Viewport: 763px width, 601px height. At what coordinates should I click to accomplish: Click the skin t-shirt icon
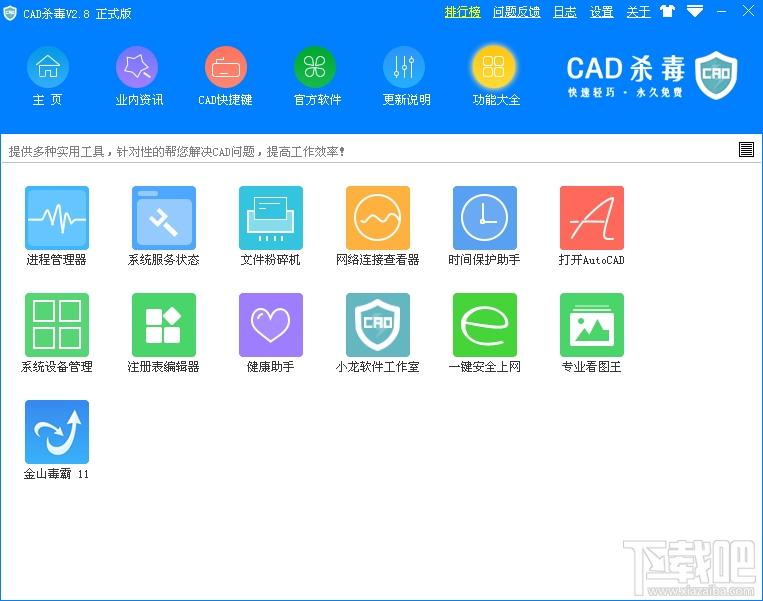coord(668,11)
